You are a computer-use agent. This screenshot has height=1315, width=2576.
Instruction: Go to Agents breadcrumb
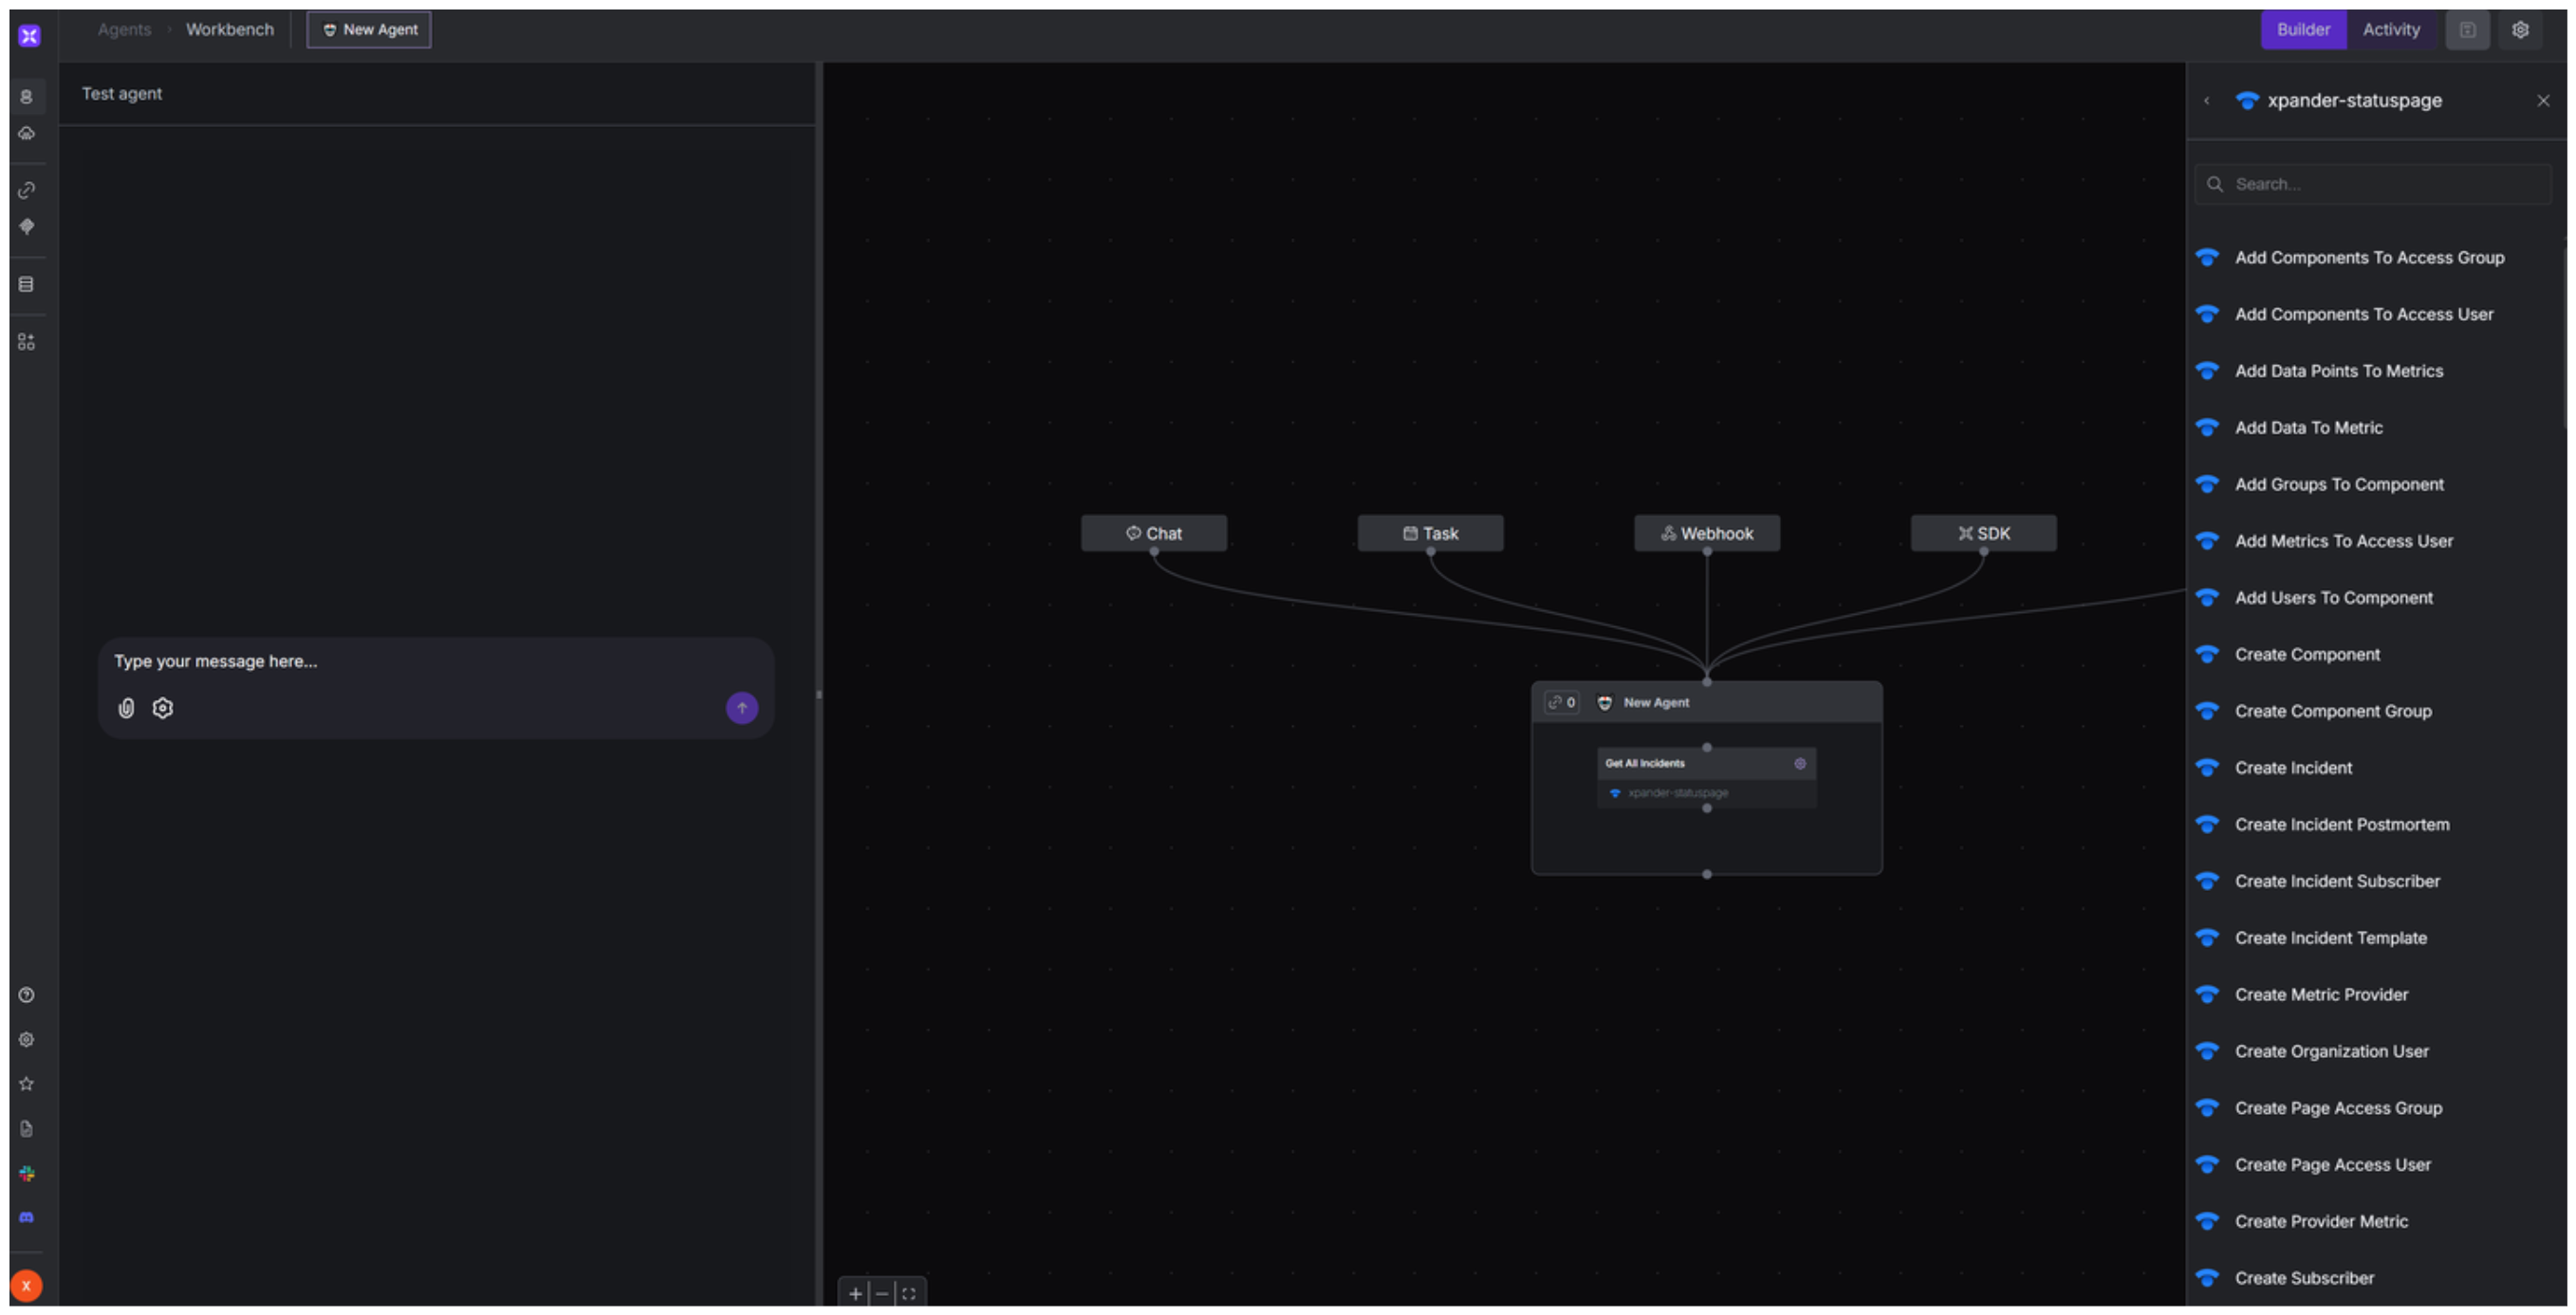(124, 30)
